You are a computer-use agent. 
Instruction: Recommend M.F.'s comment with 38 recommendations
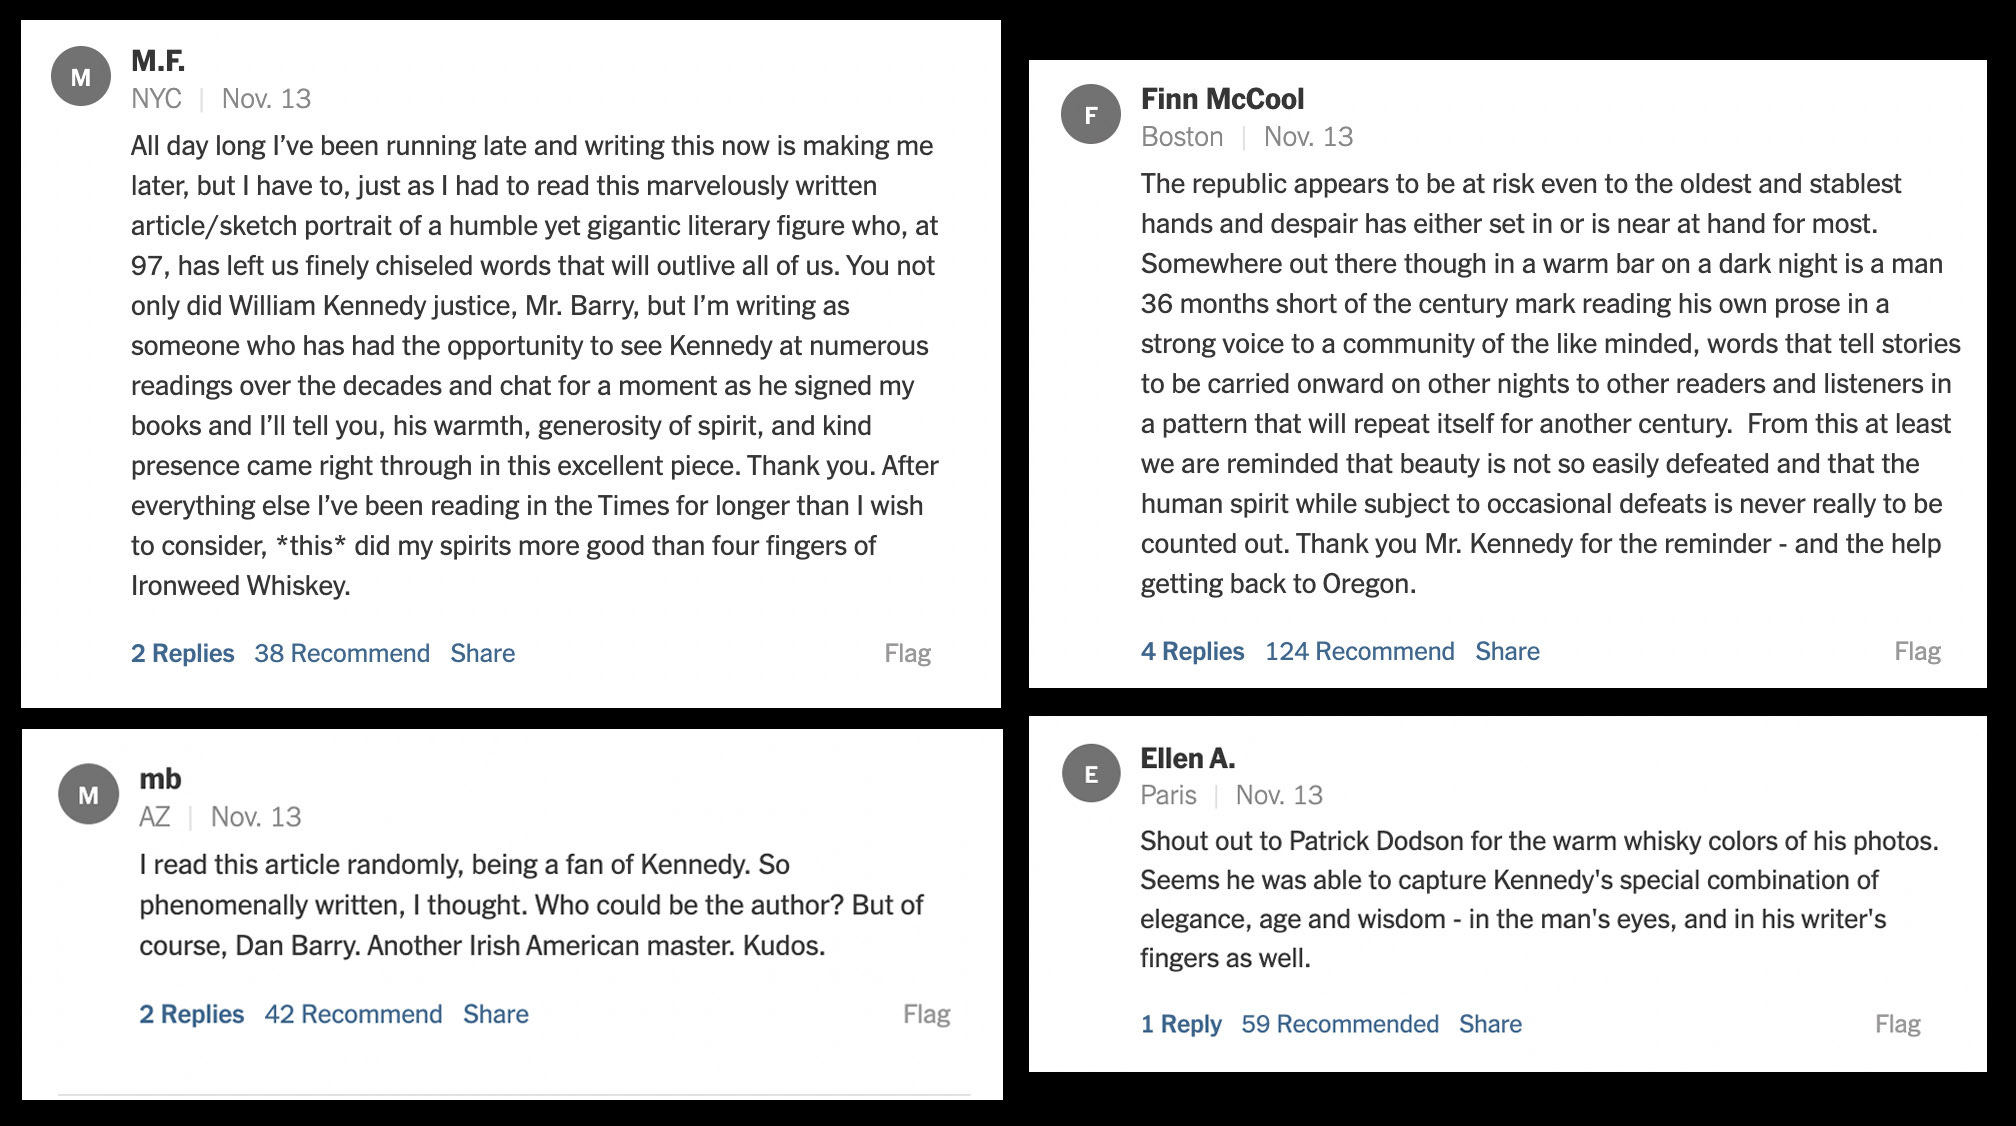pos(342,653)
